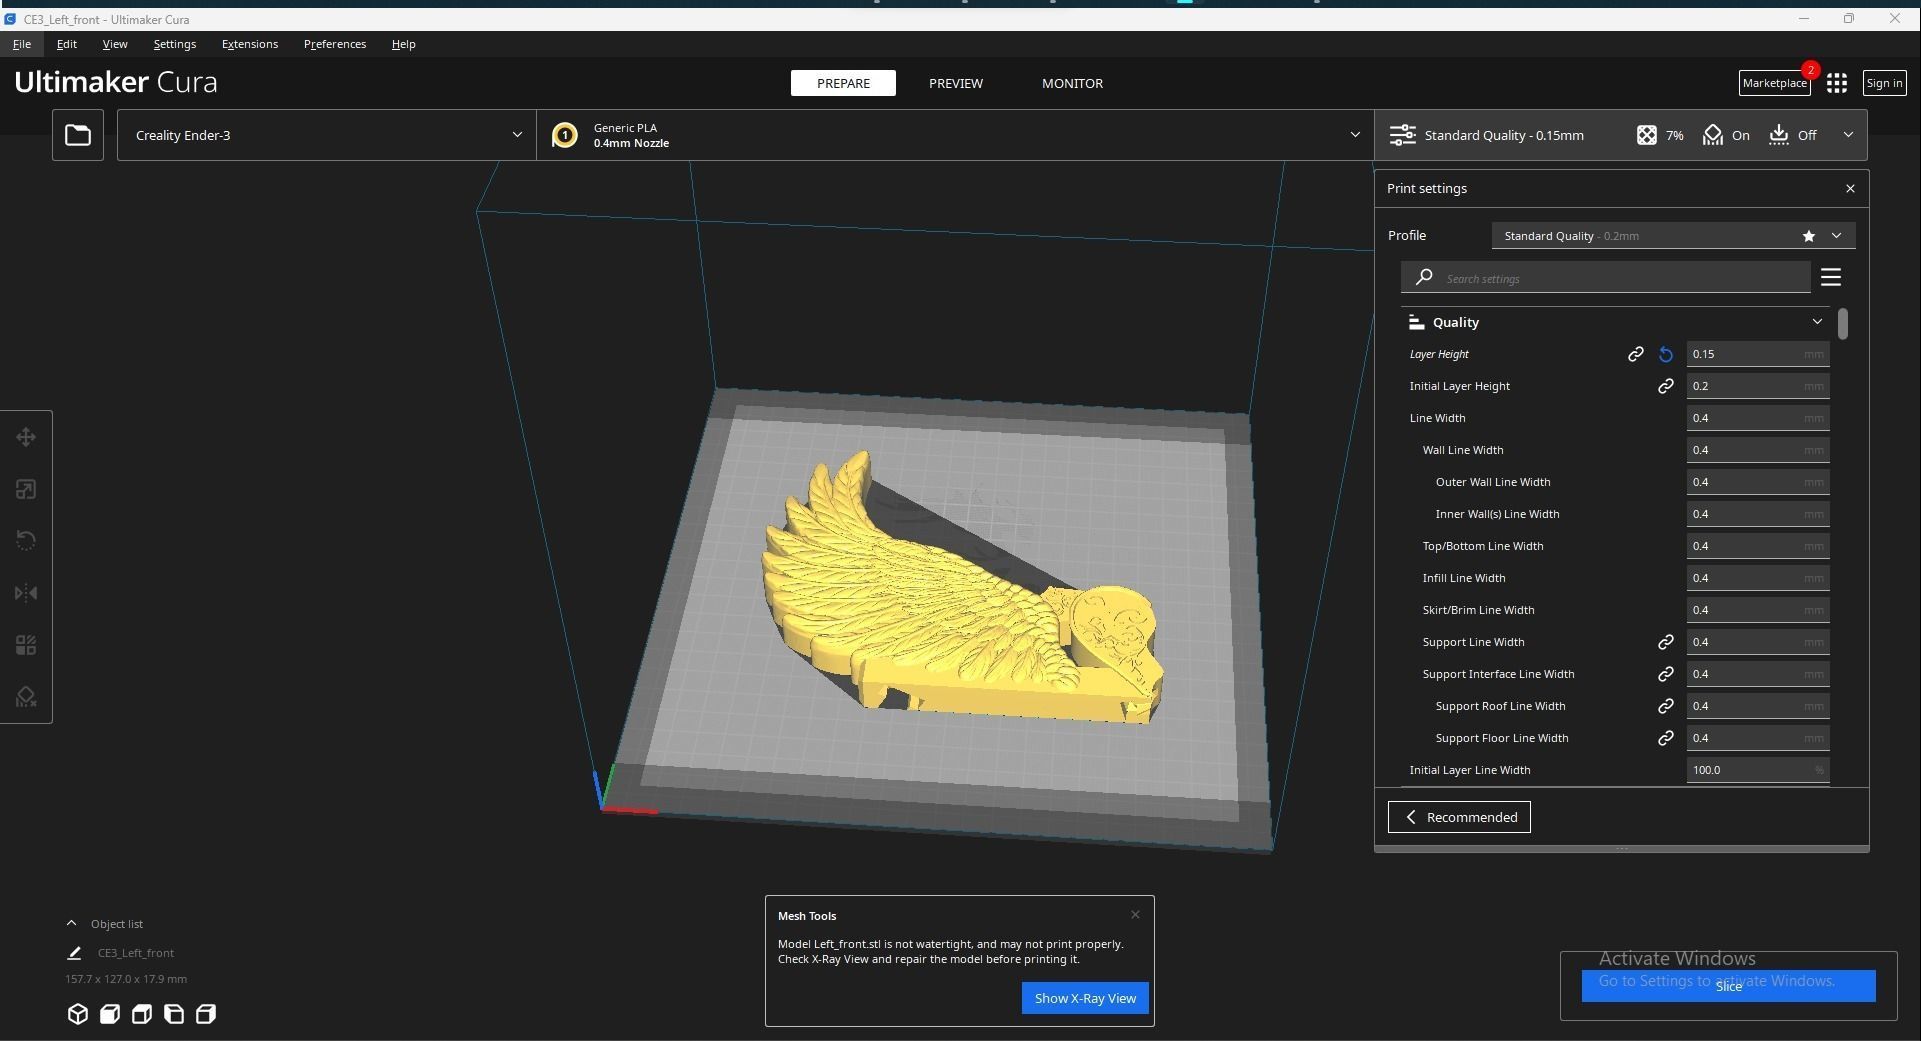Click the profile star icon
Image resolution: width=1921 pixels, height=1041 pixels.
1809,236
